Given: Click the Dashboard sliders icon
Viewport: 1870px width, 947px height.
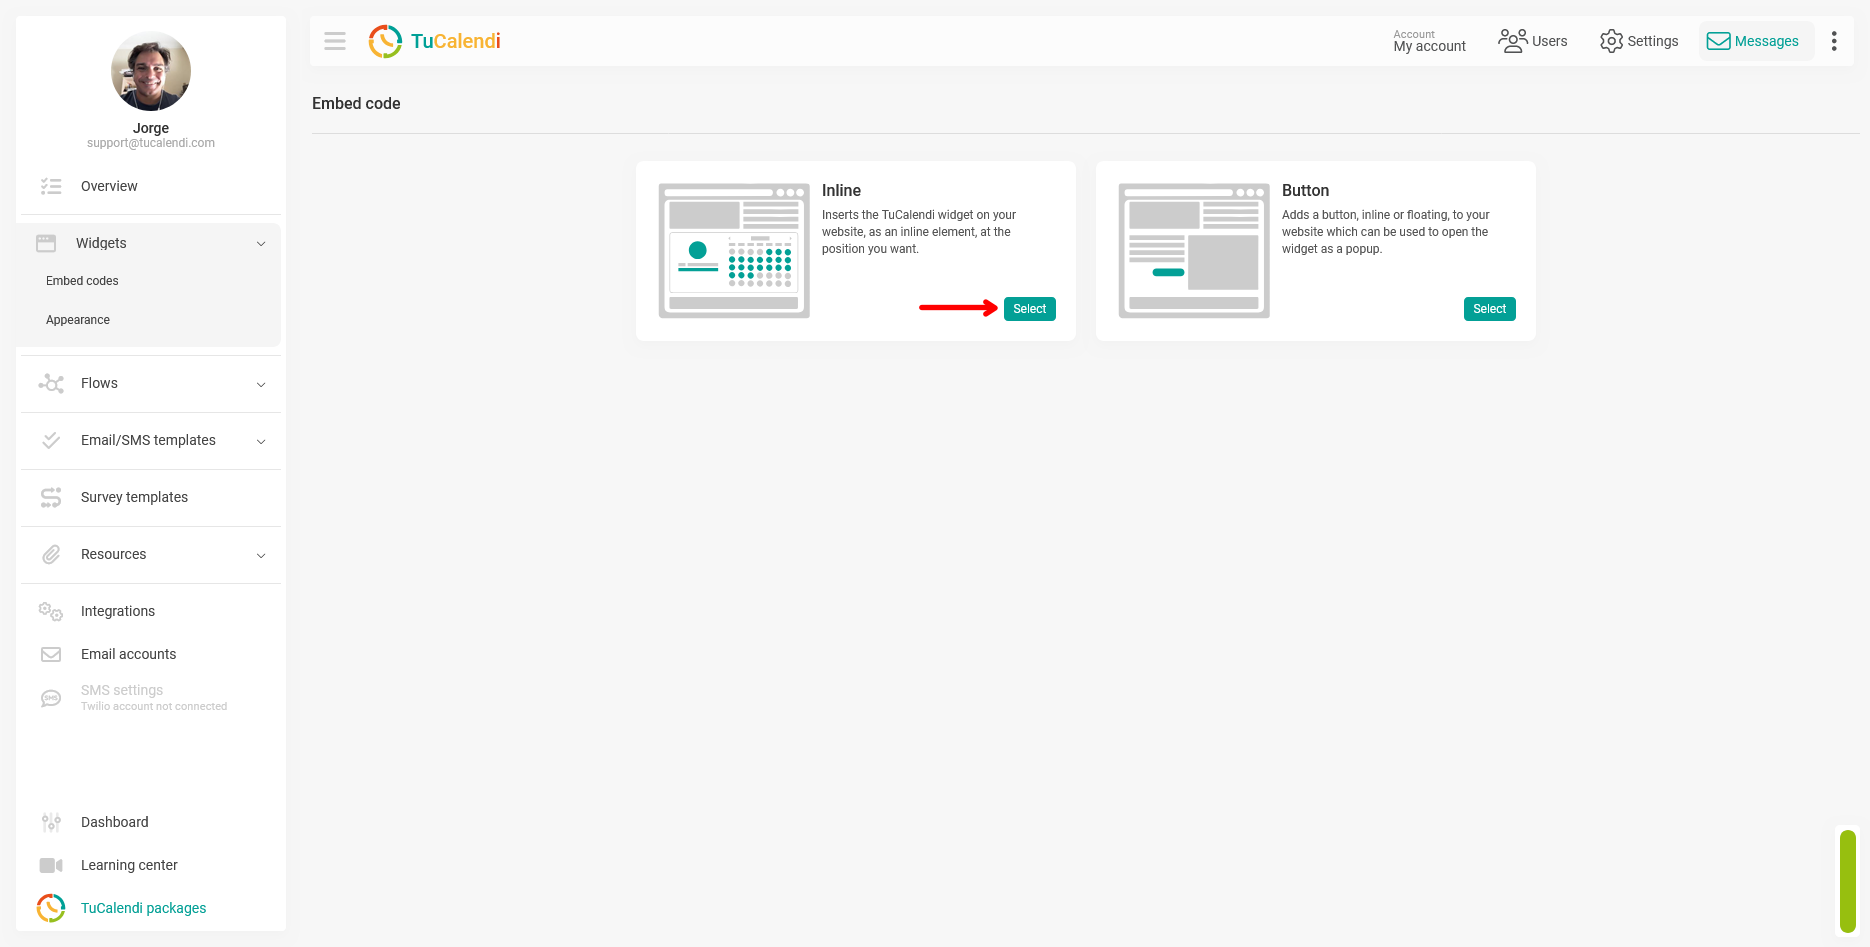Looking at the screenshot, I should coord(51,822).
